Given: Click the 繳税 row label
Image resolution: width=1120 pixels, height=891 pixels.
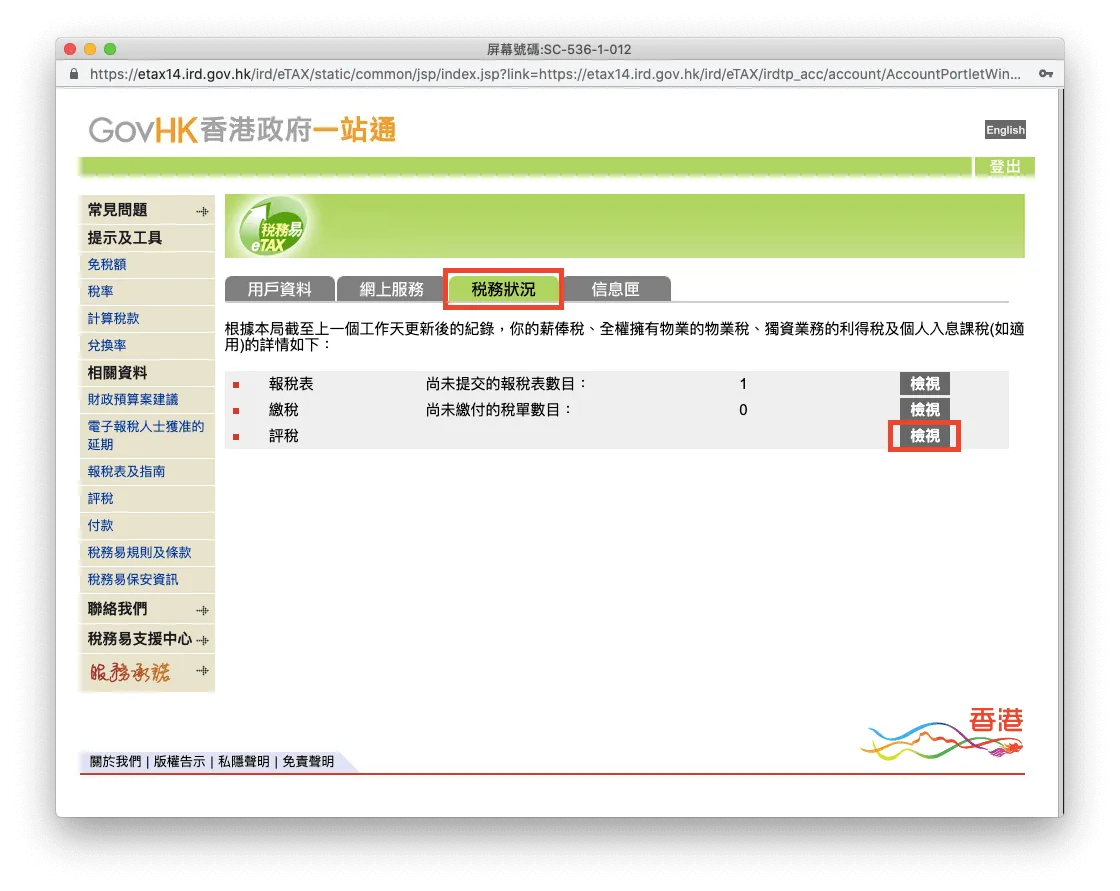Looking at the screenshot, I should click(284, 409).
